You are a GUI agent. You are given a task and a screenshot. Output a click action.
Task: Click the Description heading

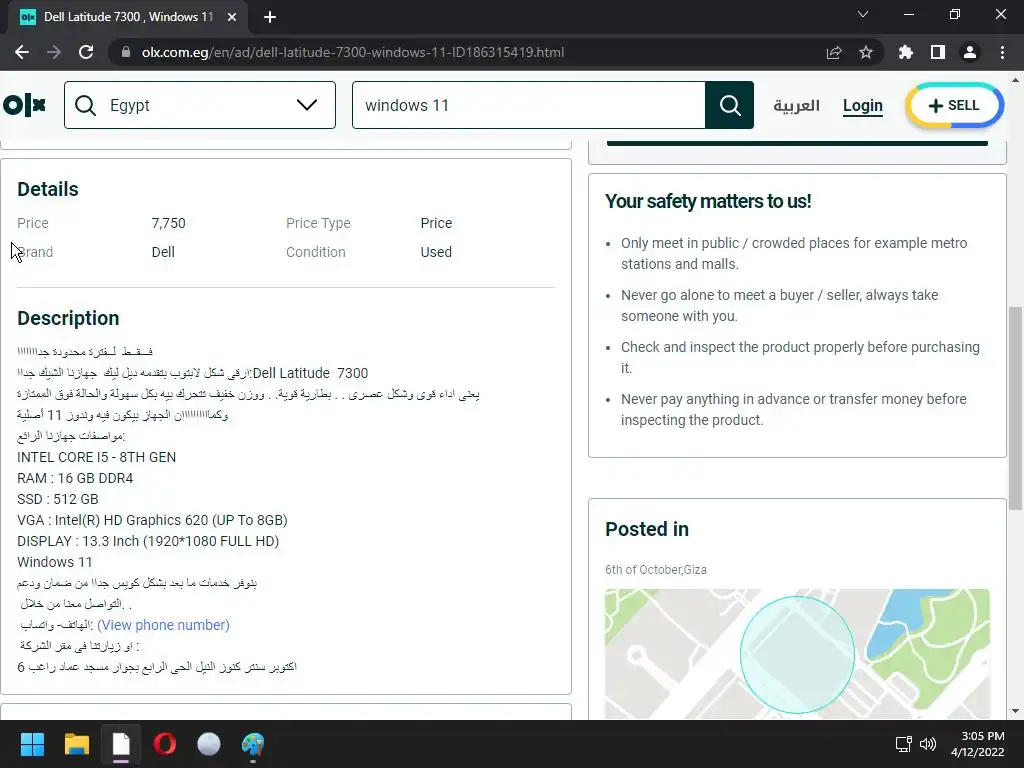coord(68,318)
